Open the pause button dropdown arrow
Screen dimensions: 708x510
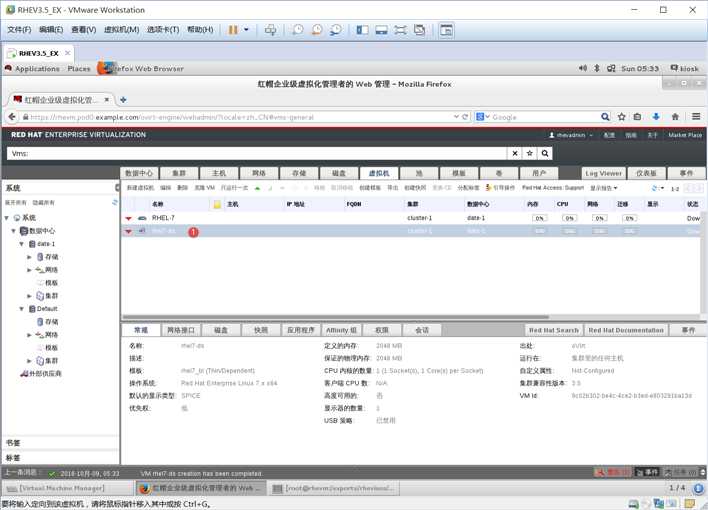(x=246, y=30)
